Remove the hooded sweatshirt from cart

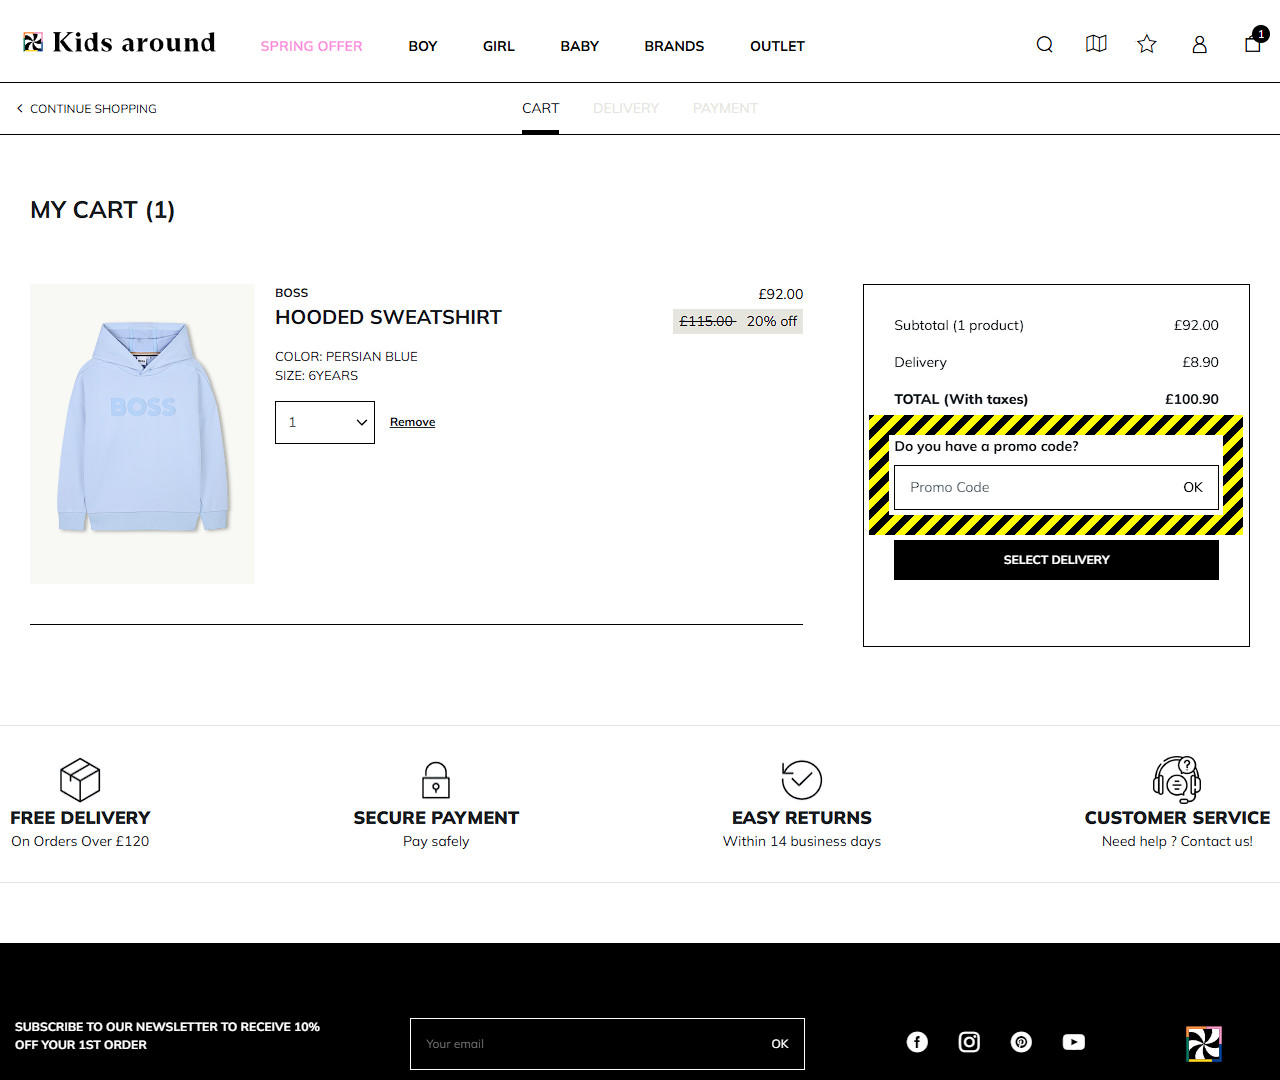pyautogui.click(x=412, y=422)
